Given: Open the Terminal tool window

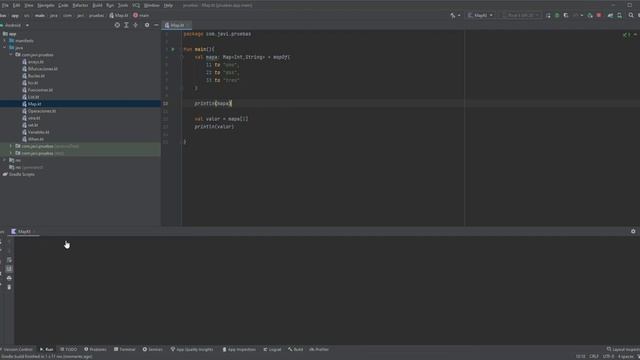Looking at the screenshot, I should [x=124, y=349].
